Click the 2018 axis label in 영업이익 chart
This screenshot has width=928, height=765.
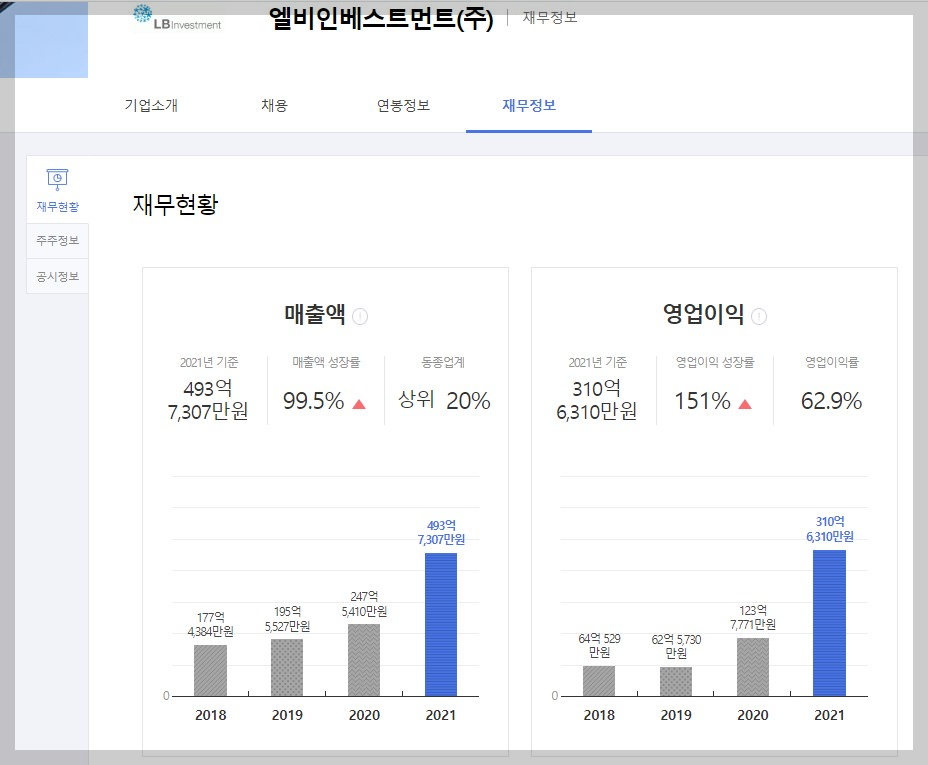coord(599,715)
